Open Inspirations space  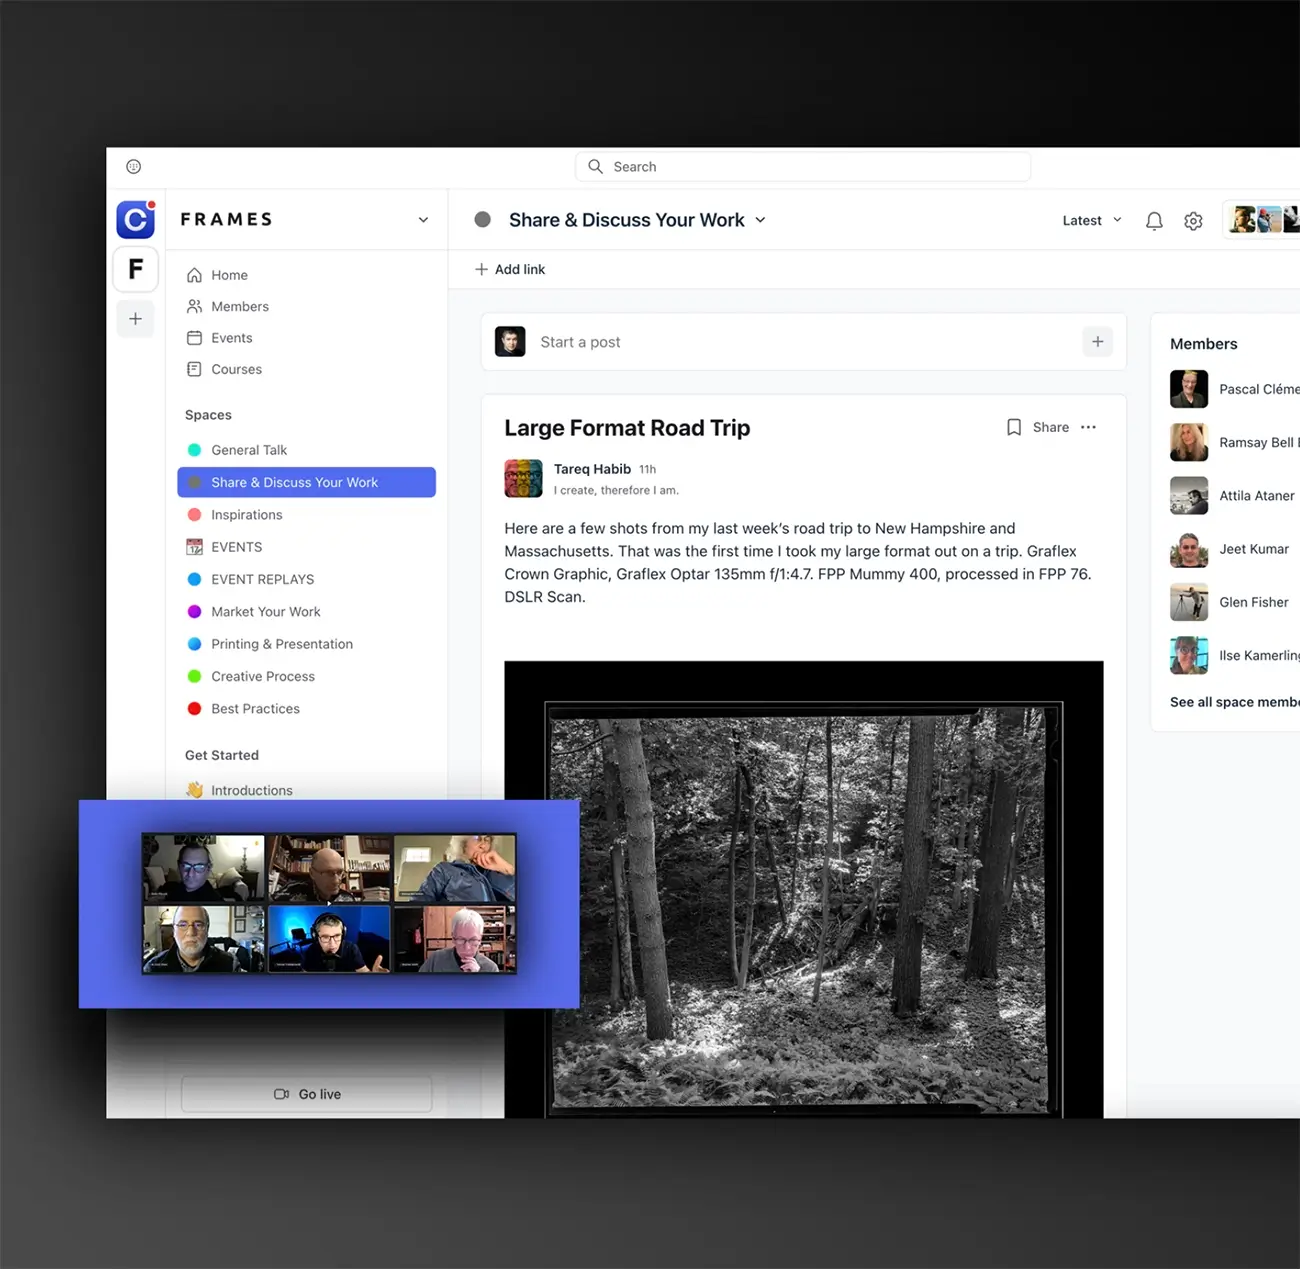306,515
